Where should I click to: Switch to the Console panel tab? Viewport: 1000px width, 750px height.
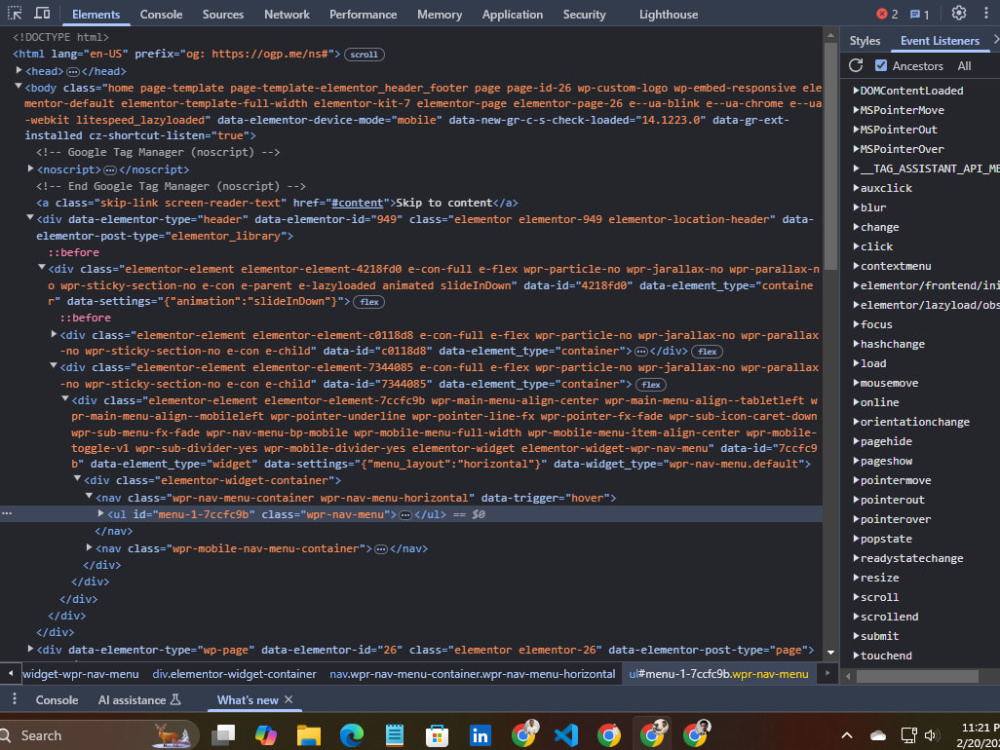161,14
